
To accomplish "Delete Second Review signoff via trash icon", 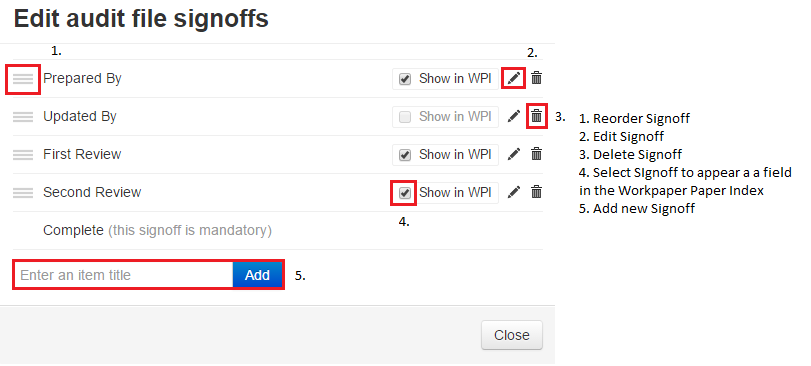I will point(537,192).
